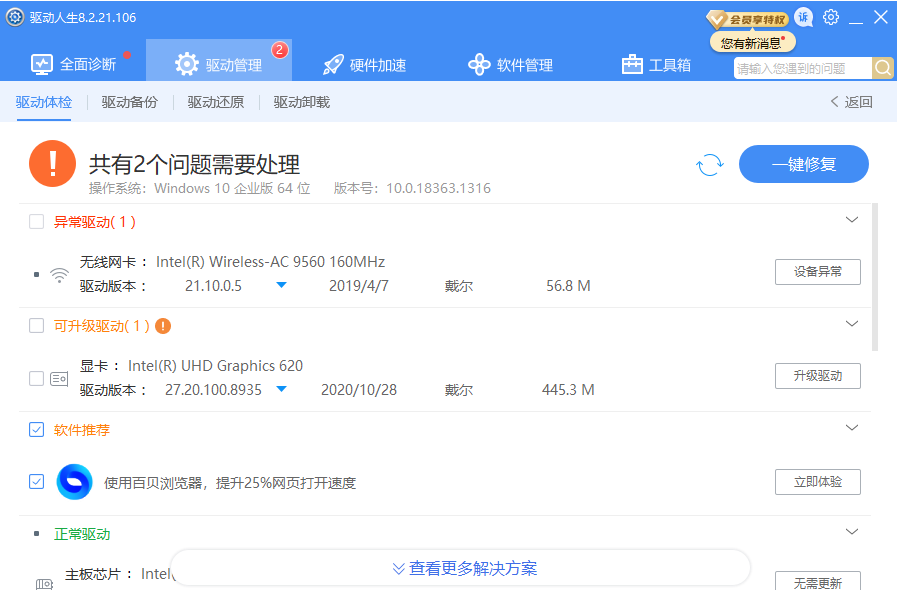Expand 查看更多解决方案 panel
This screenshot has height=600, width=897.
coord(461,568)
